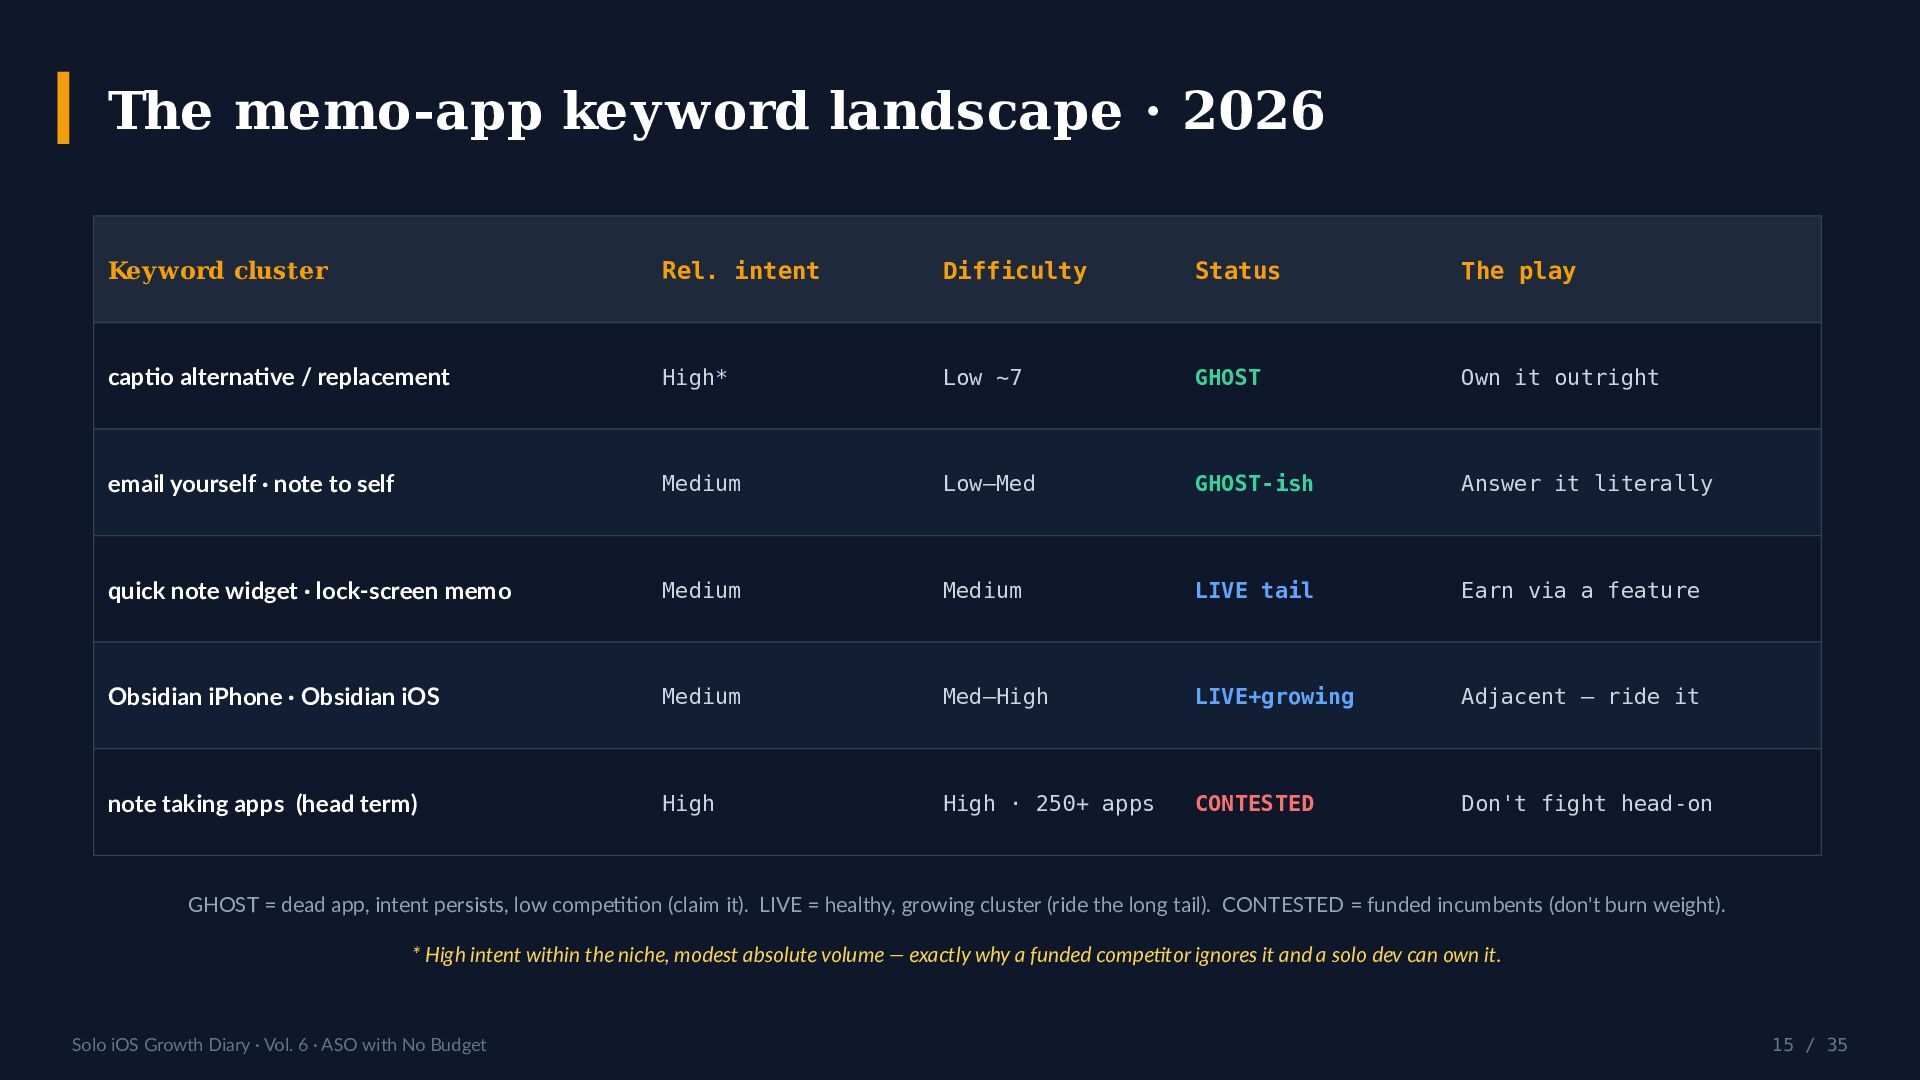Select the orange accent bar beside title

[x=64, y=108]
